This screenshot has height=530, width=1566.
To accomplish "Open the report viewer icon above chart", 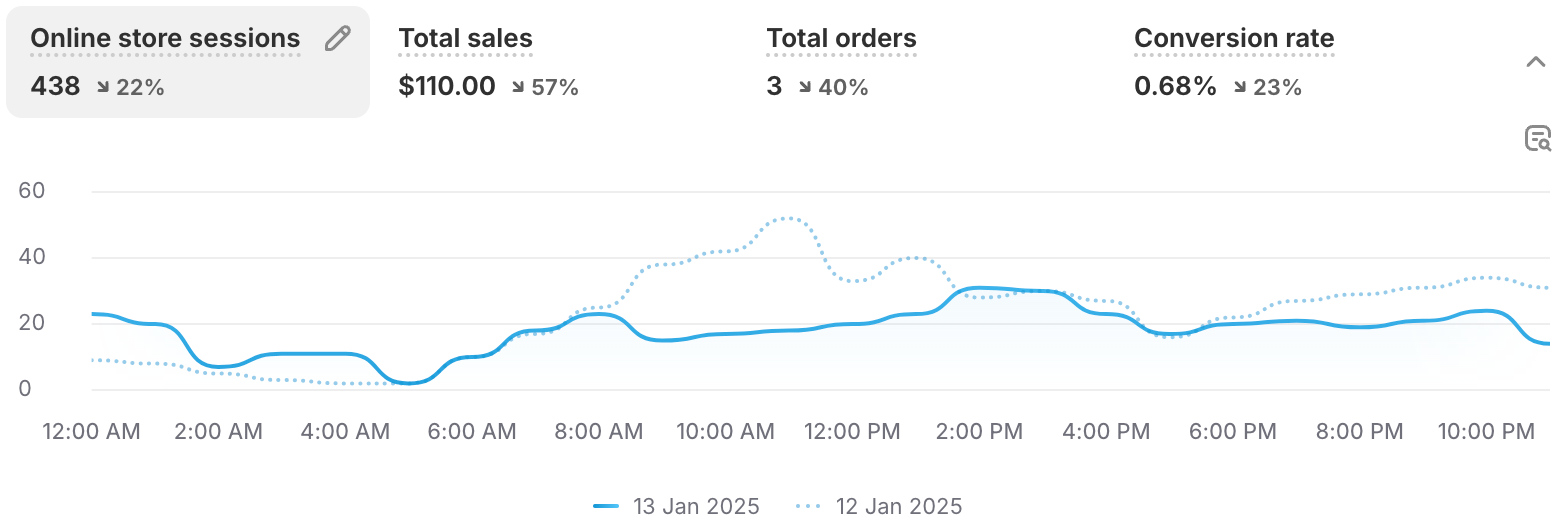I will (1537, 139).
